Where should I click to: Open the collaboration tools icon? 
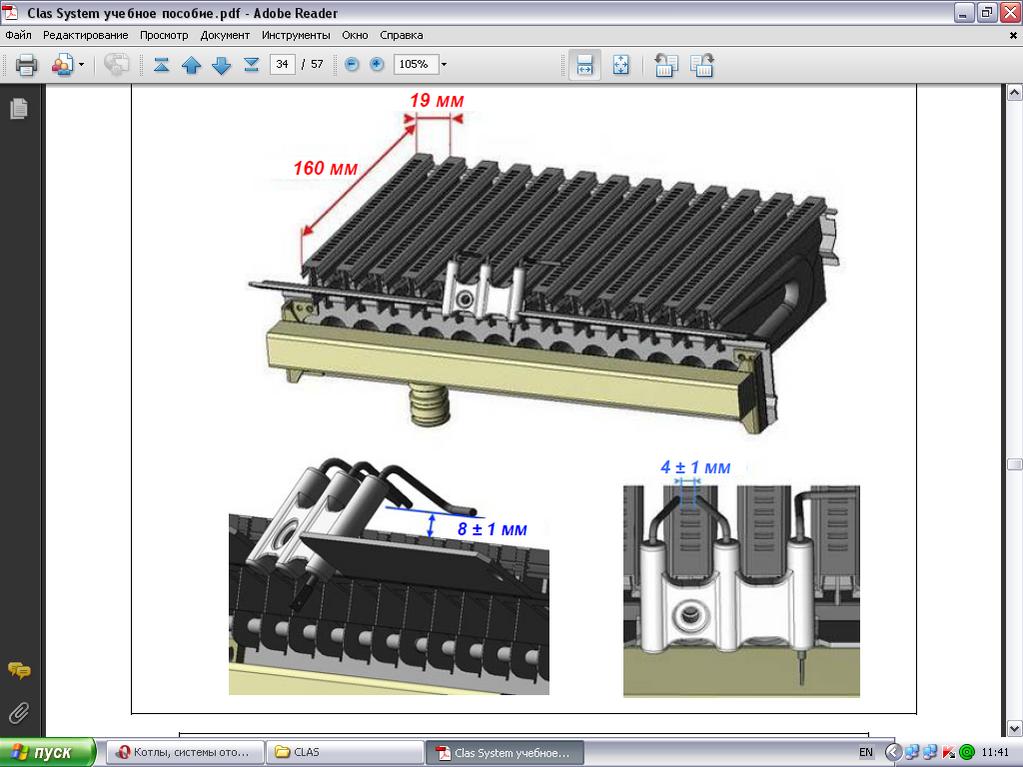[x=62, y=65]
